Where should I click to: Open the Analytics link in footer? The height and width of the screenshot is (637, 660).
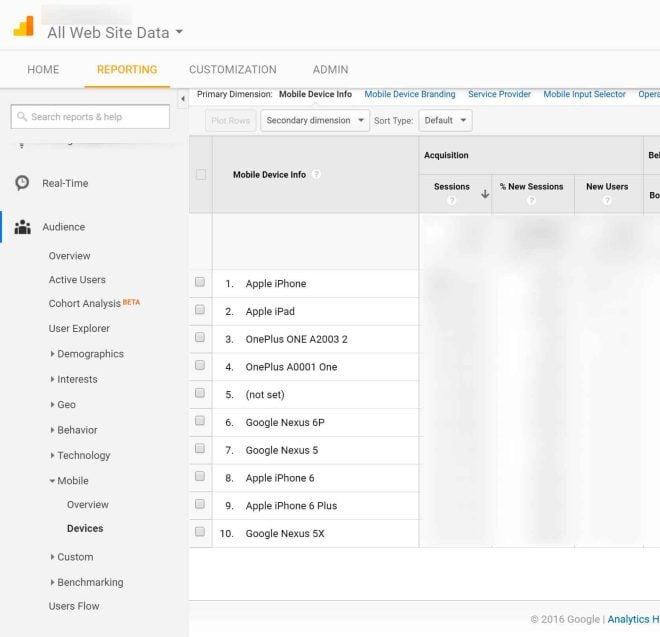(633, 619)
